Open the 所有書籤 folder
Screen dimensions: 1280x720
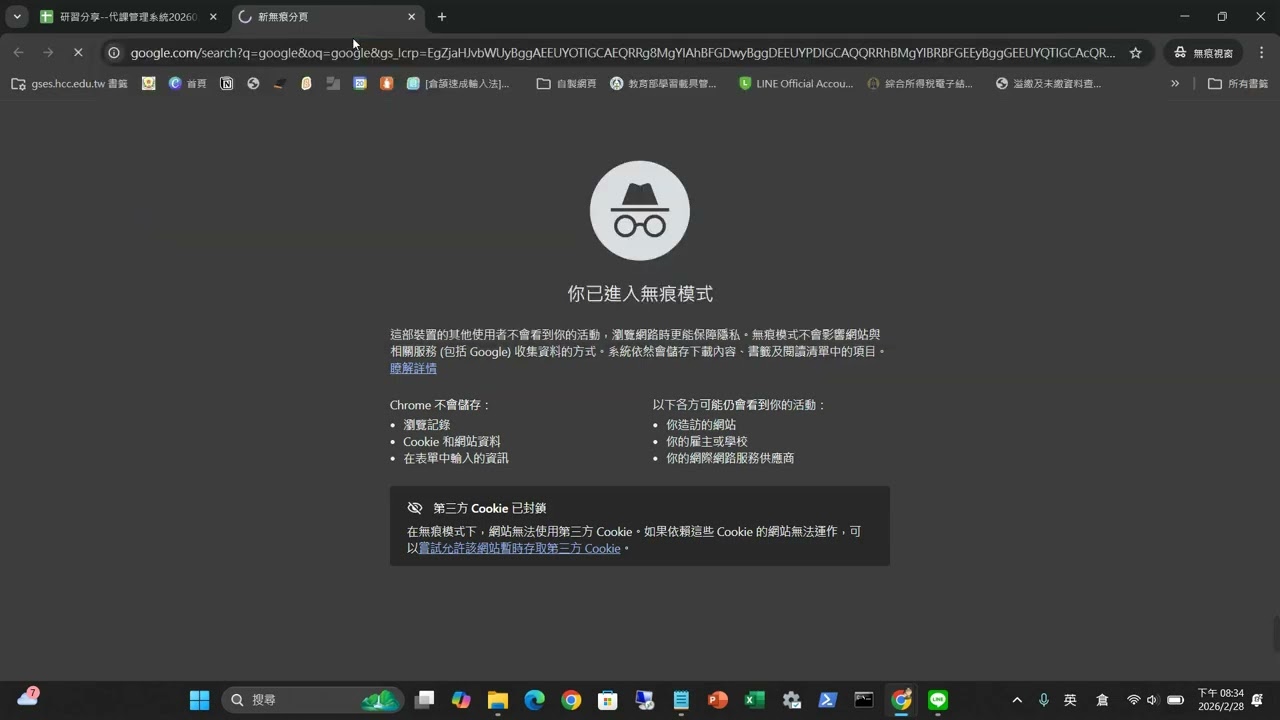pyautogui.click(x=1238, y=84)
